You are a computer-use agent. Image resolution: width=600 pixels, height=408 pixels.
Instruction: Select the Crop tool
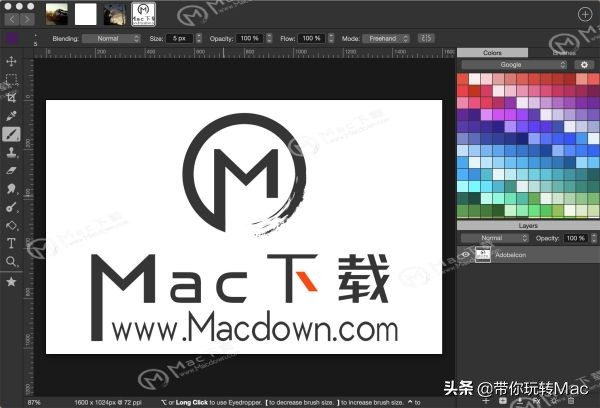coord(11,97)
